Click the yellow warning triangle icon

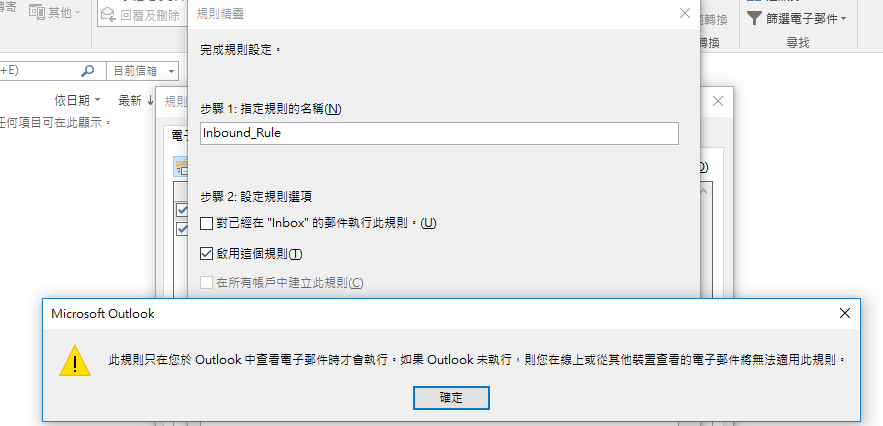pos(75,360)
